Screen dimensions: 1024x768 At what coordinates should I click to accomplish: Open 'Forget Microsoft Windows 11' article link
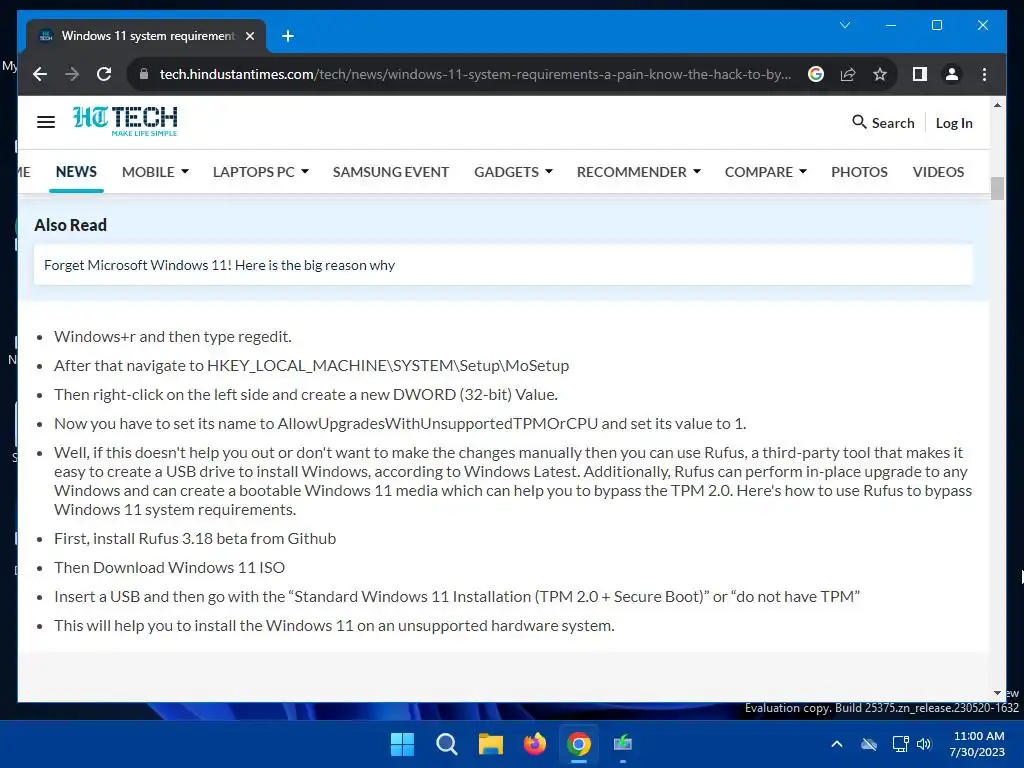219,265
